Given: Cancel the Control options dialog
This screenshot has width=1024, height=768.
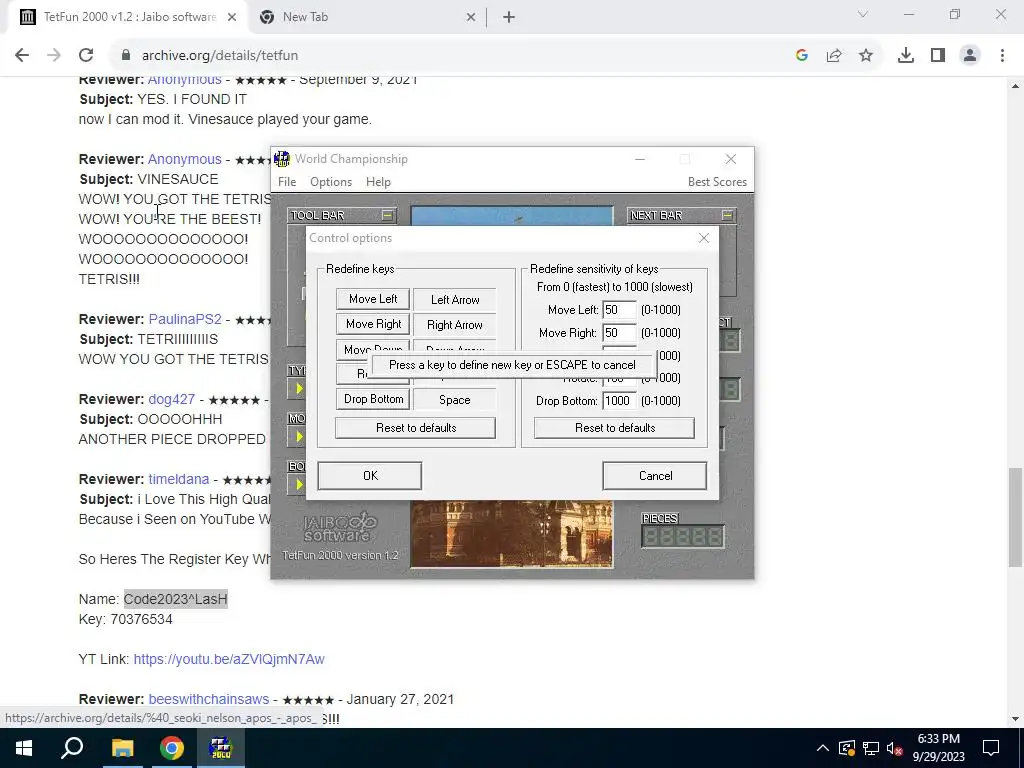Looking at the screenshot, I should [654, 475].
